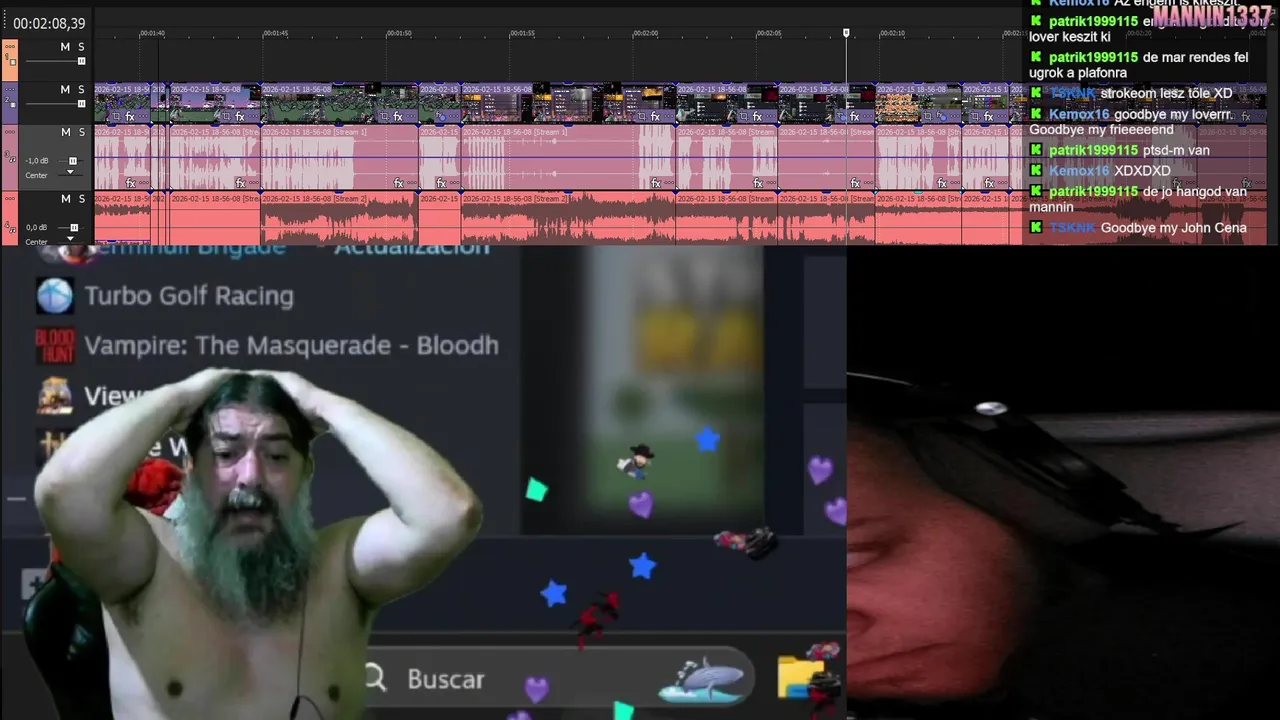Click the magnifier icon beside Buscar

(x=375, y=679)
